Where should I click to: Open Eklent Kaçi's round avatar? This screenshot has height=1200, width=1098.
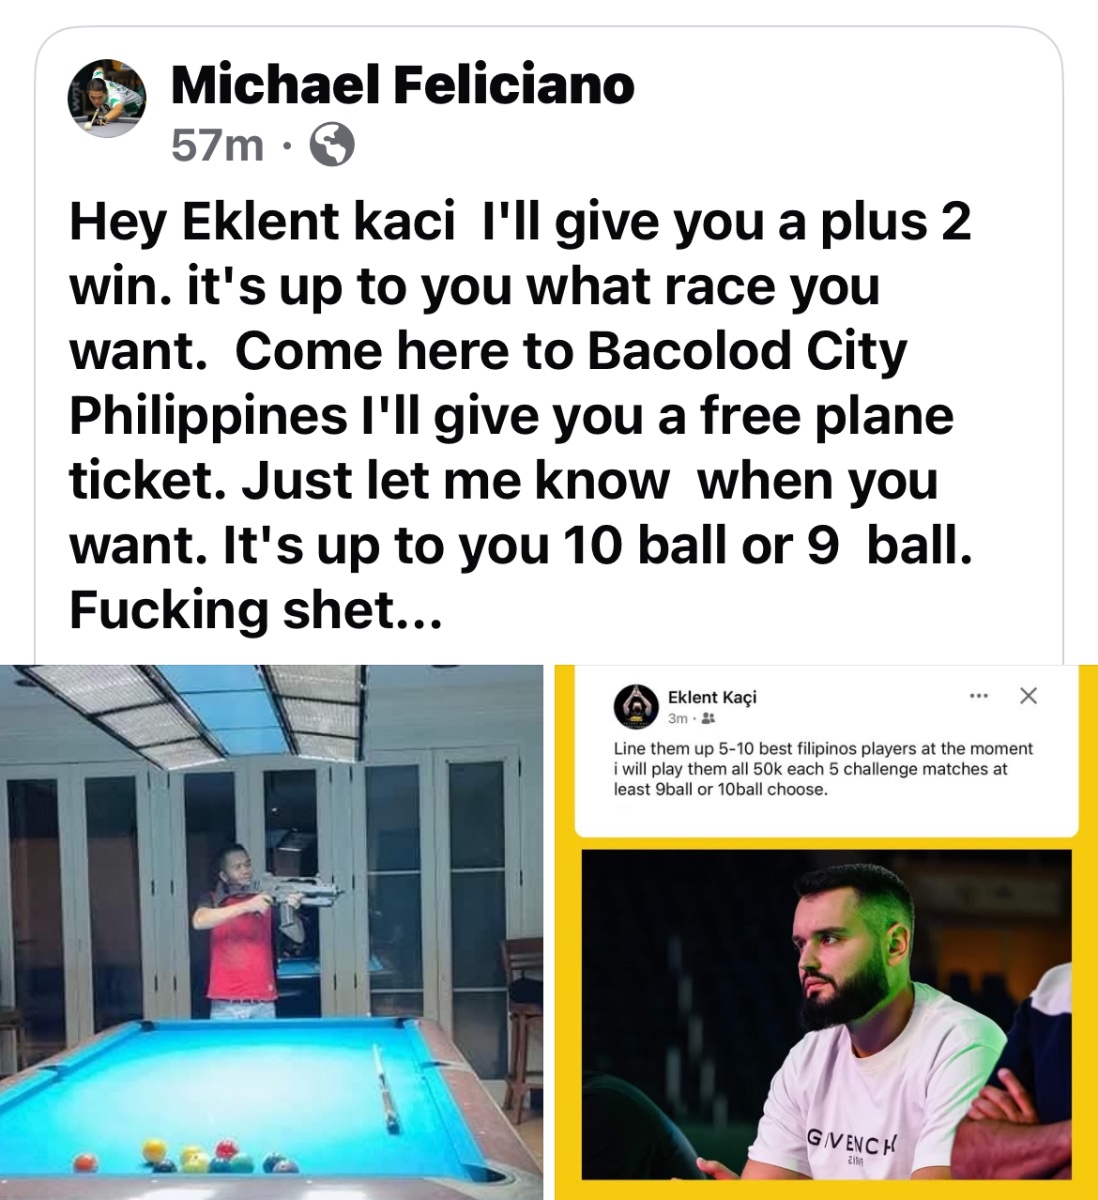tap(635, 706)
